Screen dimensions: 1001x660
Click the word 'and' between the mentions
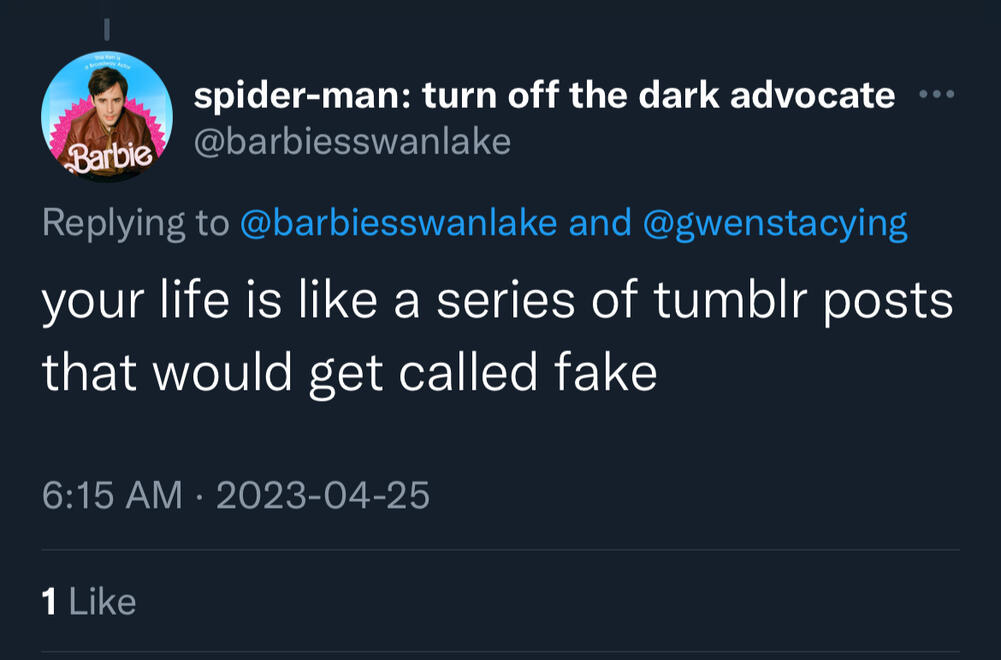point(599,223)
